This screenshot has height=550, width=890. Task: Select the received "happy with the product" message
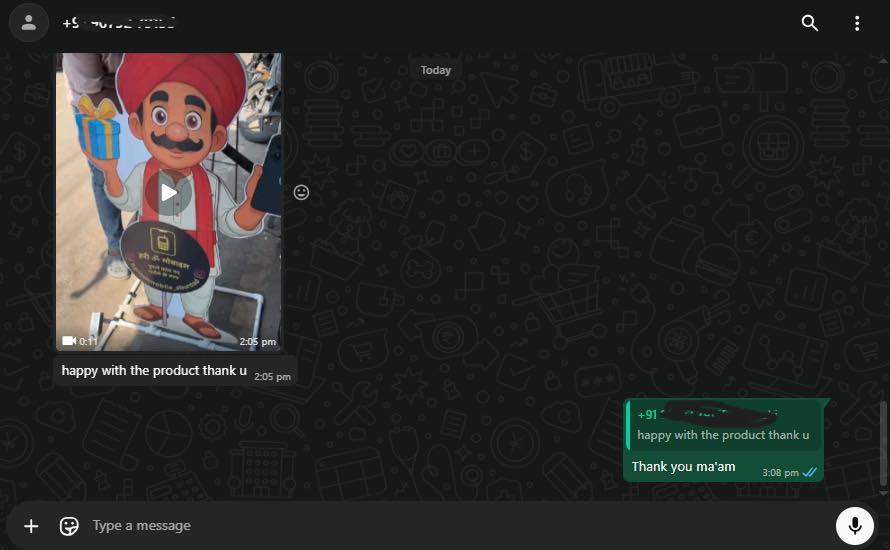(x=154, y=370)
